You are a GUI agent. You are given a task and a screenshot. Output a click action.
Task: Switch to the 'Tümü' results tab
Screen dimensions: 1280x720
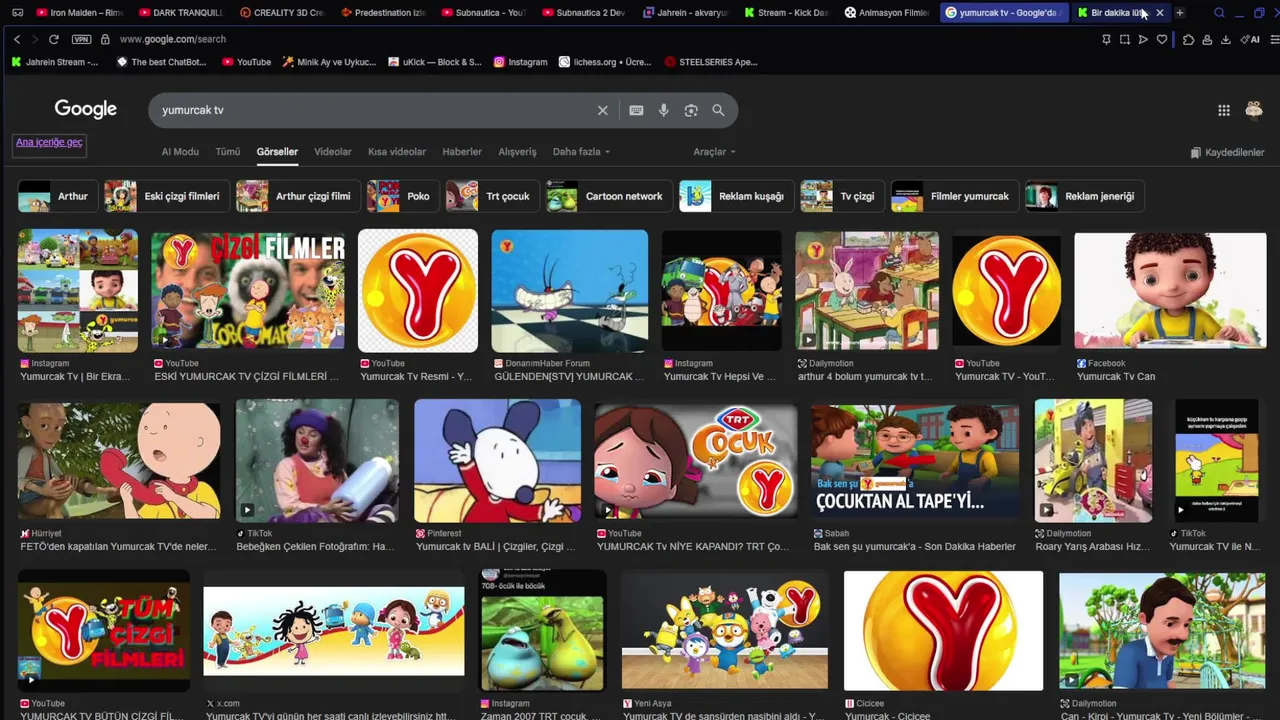228,152
